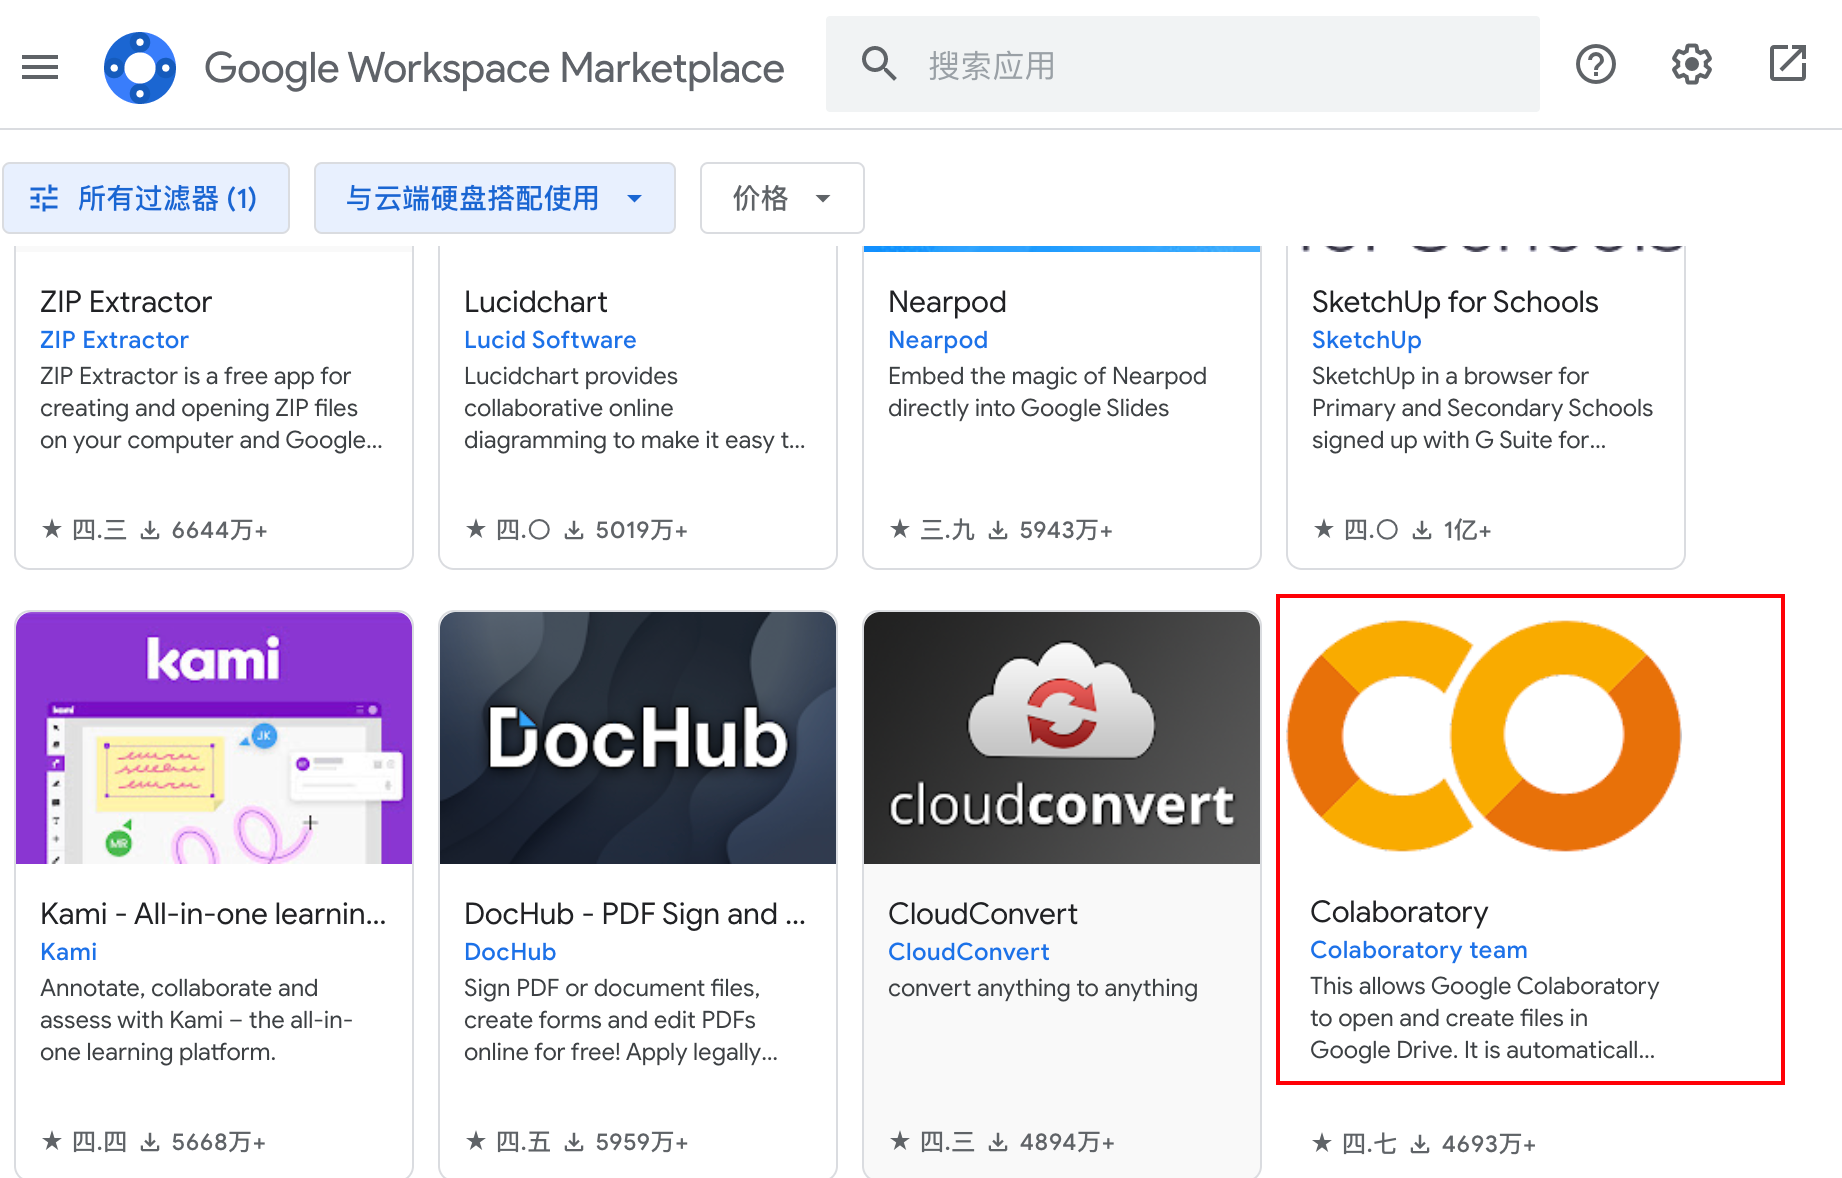1842x1178 pixels.
Task: Open the Colaboratory app title
Action: pyautogui.click(x=1399, y=912)
